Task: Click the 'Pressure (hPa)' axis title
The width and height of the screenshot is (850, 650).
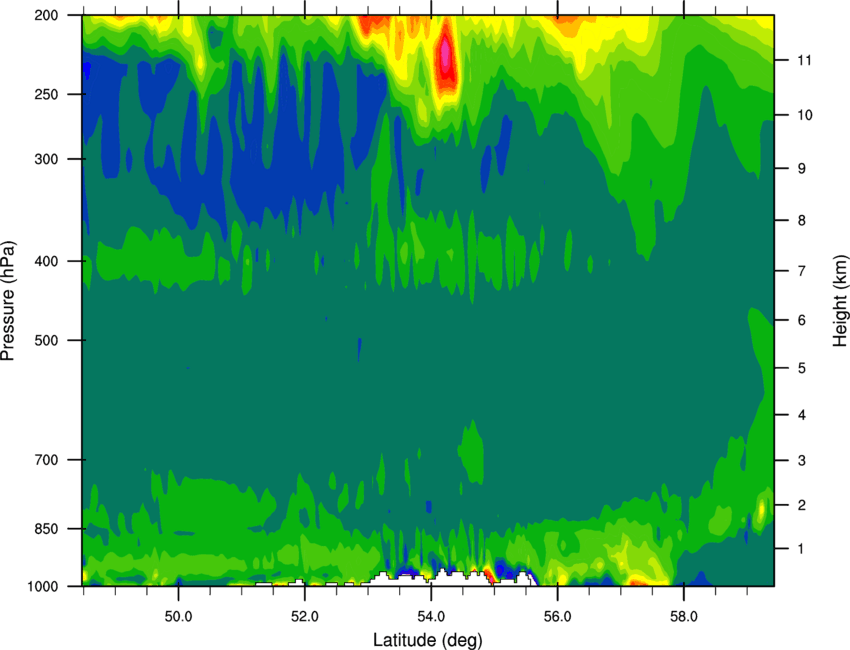Action: coord(8,300)
